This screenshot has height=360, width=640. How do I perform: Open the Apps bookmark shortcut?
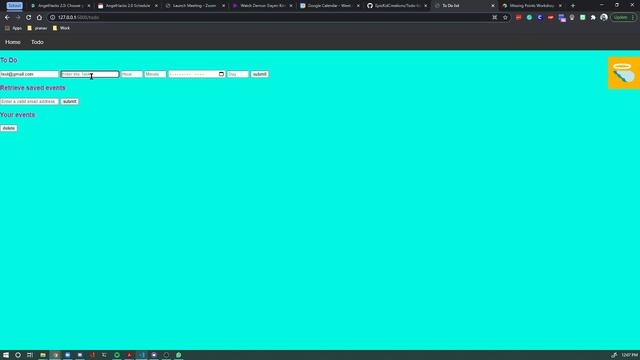13,28
